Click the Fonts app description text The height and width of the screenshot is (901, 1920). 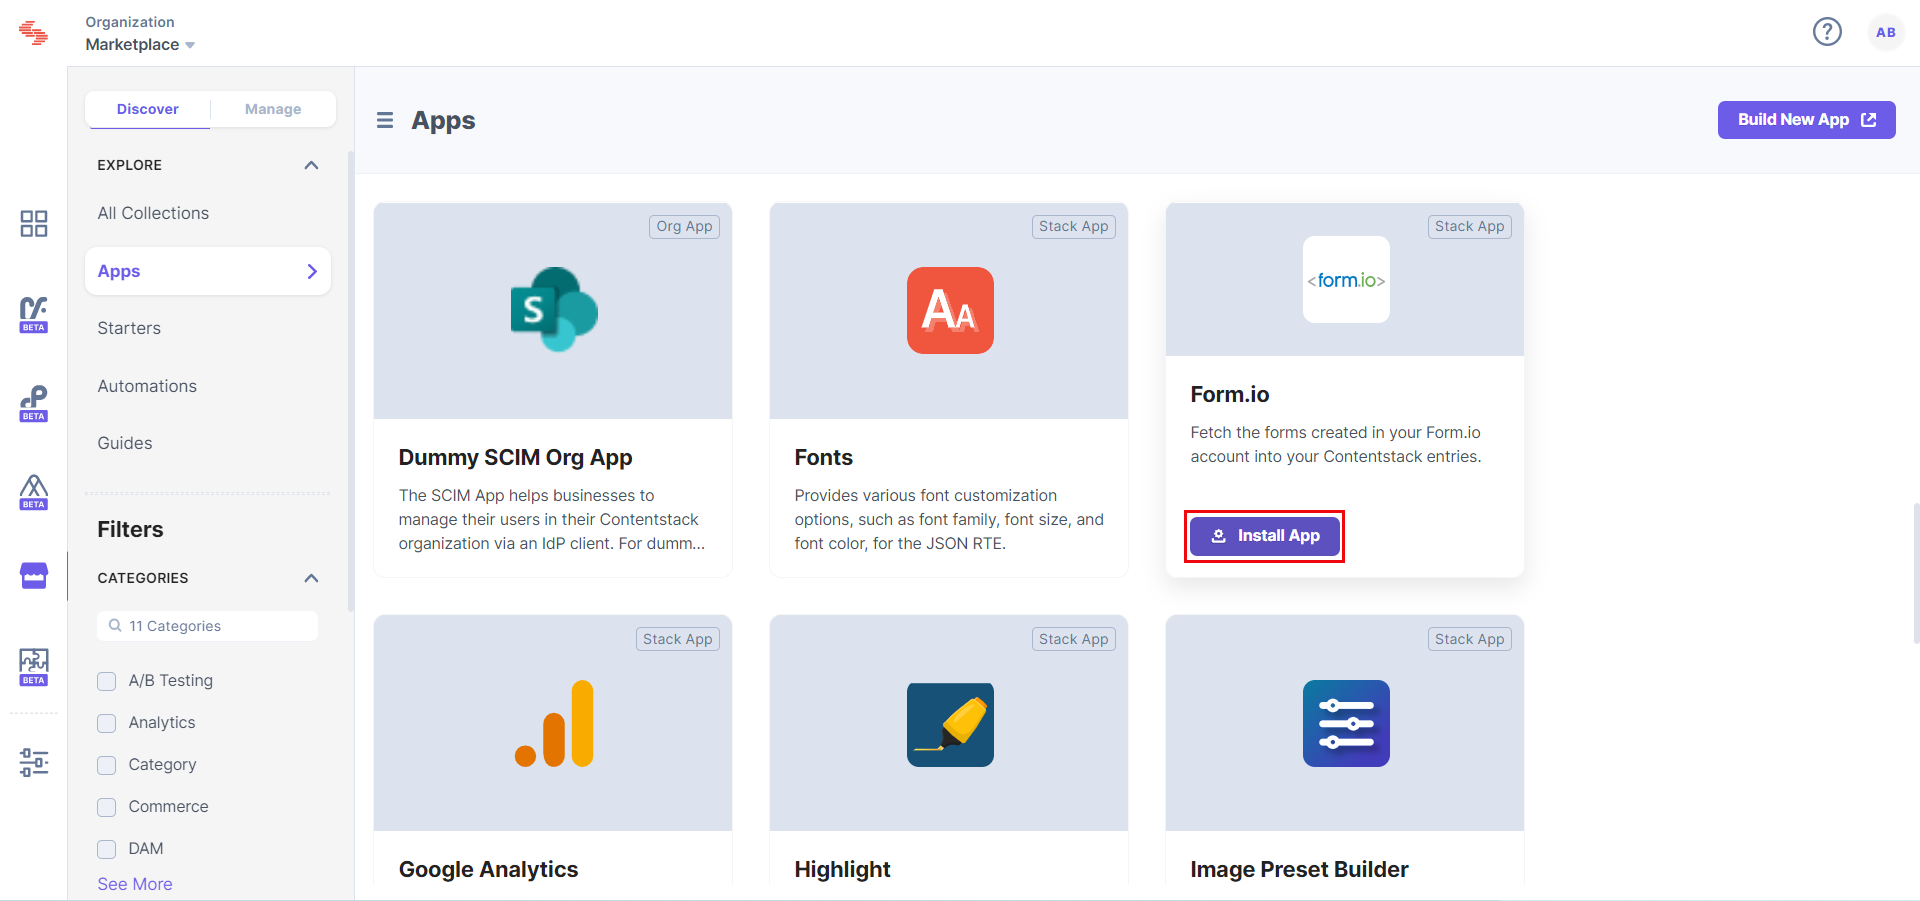coord(949,519)
